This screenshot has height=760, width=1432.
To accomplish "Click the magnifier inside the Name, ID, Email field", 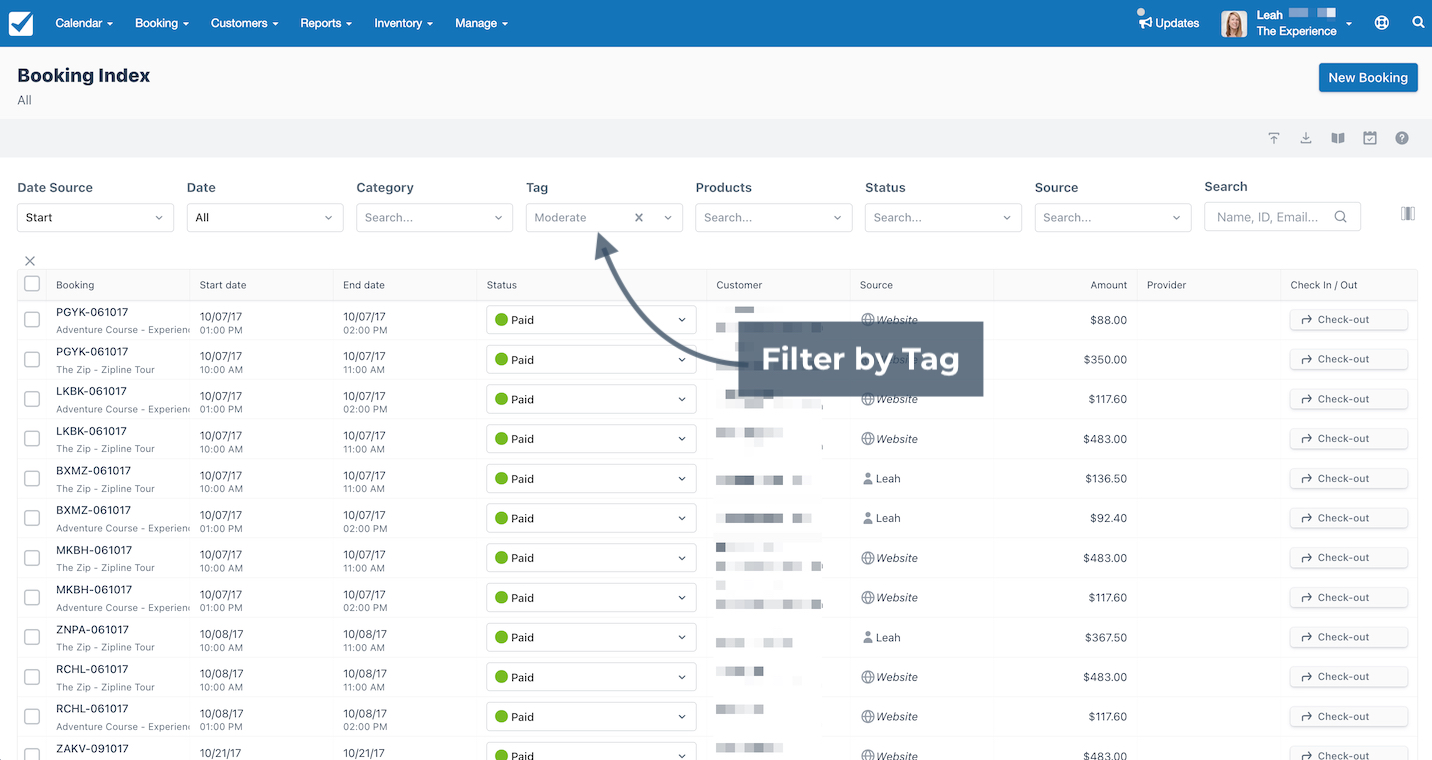I will pos(1341,217).
